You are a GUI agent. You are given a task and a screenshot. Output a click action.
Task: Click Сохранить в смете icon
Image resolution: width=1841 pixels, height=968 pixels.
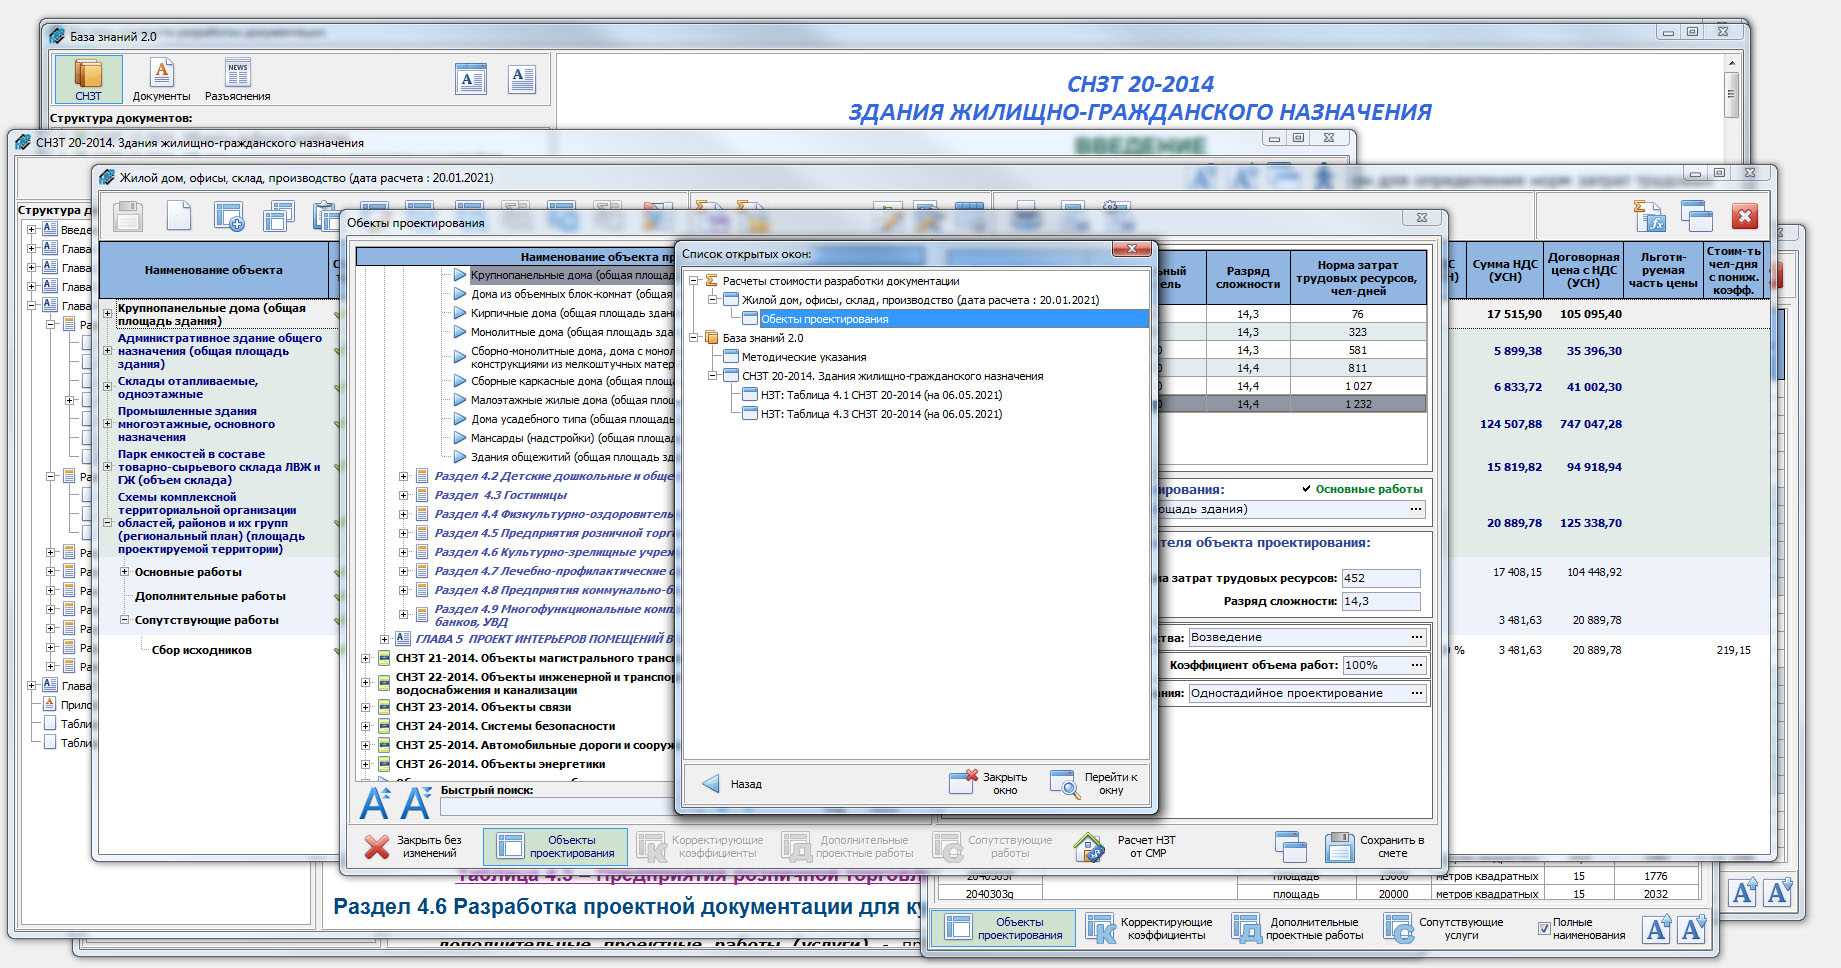pos(1339,847)
